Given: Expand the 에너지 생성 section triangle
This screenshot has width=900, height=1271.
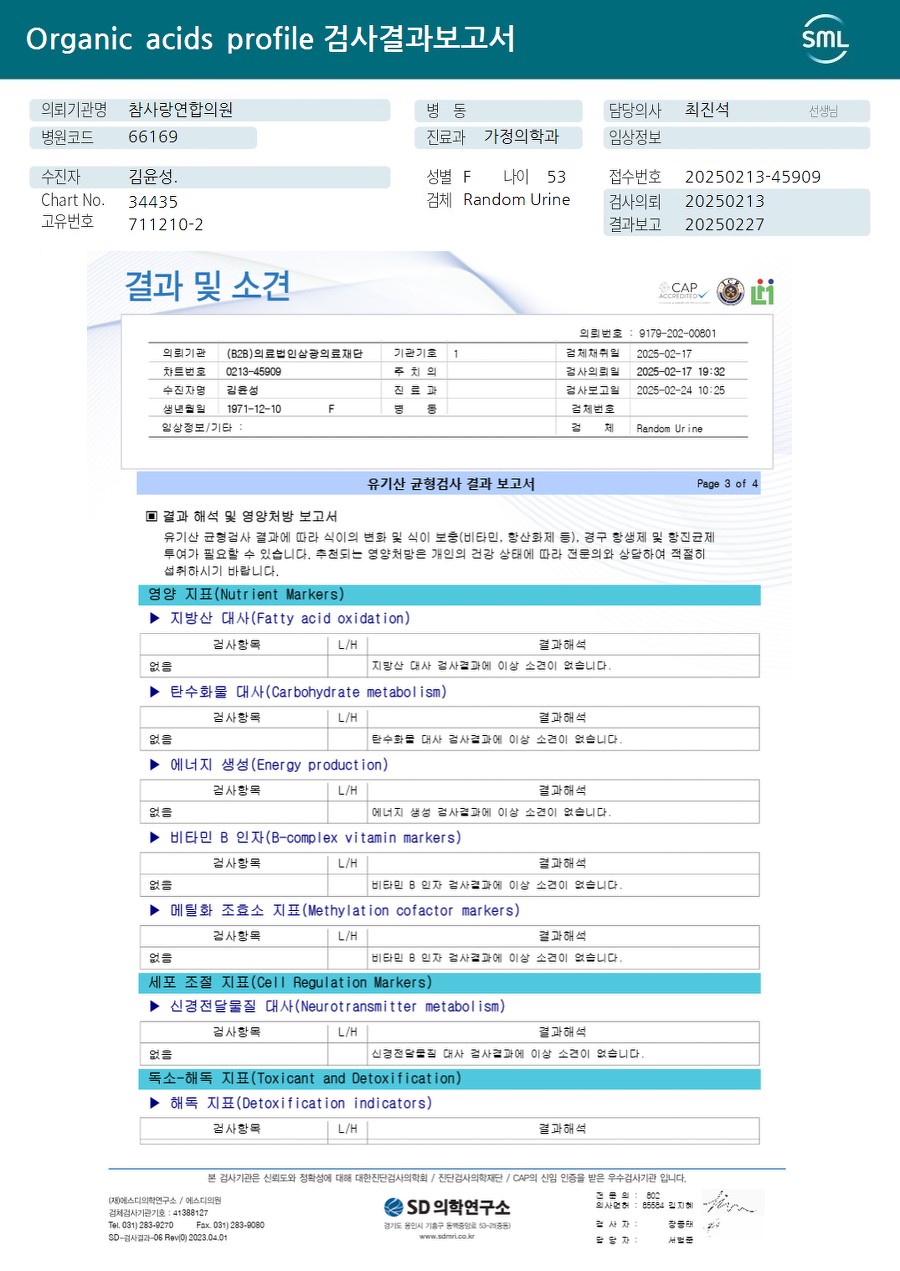Looking at the screenshot, I should tap(154, 765).
